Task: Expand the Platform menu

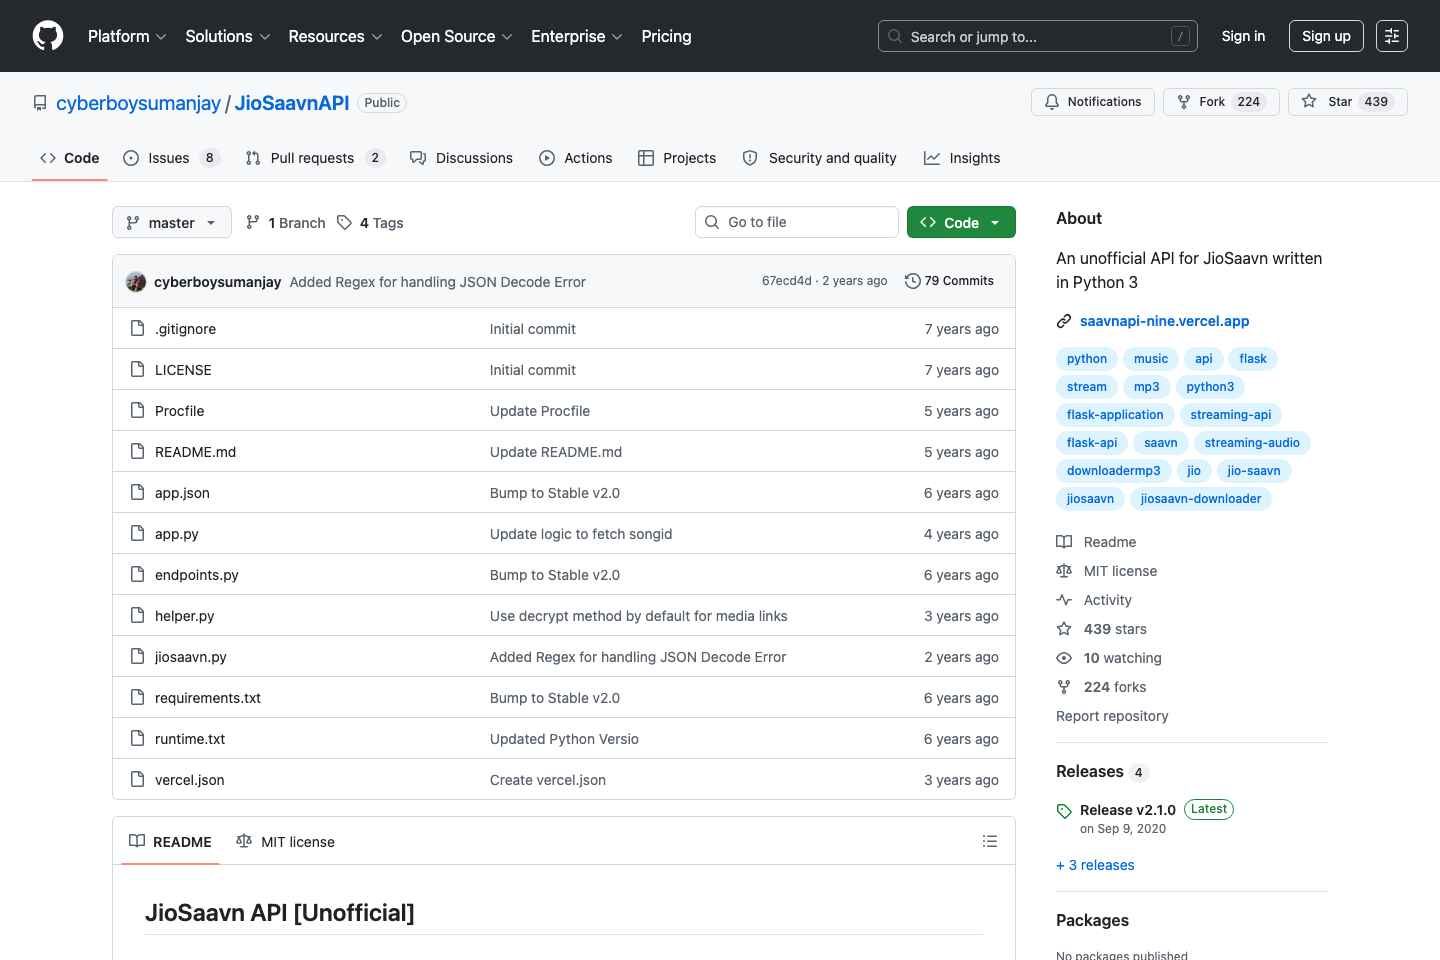Action: coord(126,36)
